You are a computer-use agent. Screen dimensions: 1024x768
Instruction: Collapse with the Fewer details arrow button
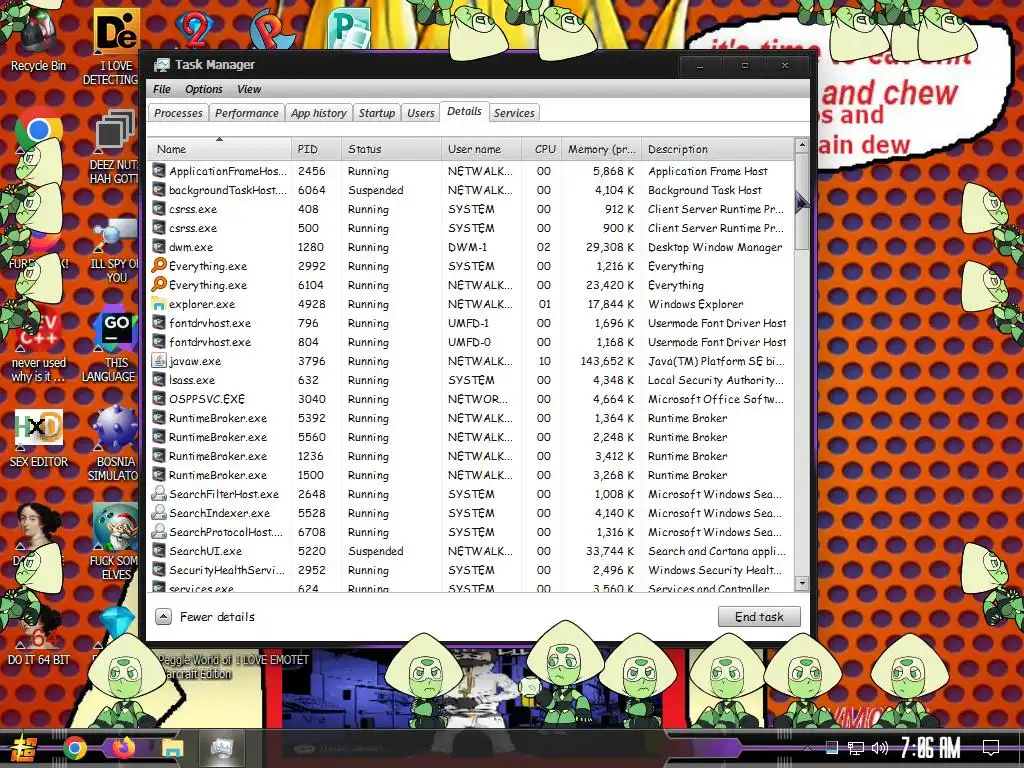tap(163, 616)
